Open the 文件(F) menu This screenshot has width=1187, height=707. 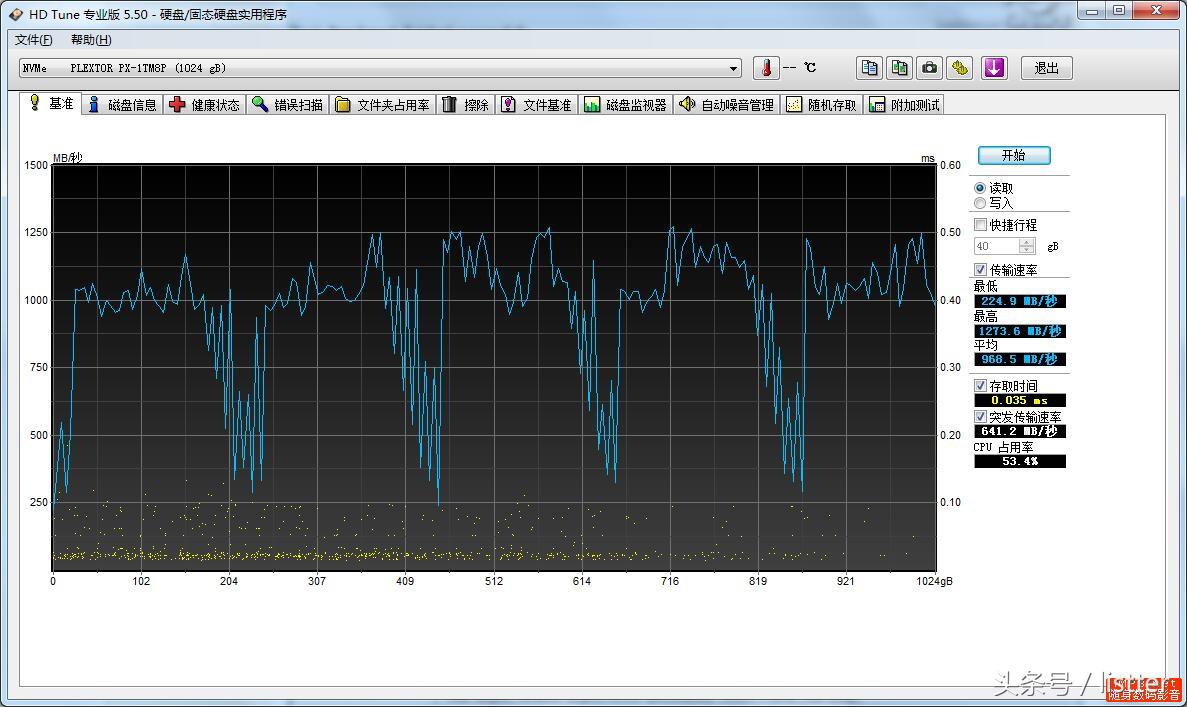(33, 40)
